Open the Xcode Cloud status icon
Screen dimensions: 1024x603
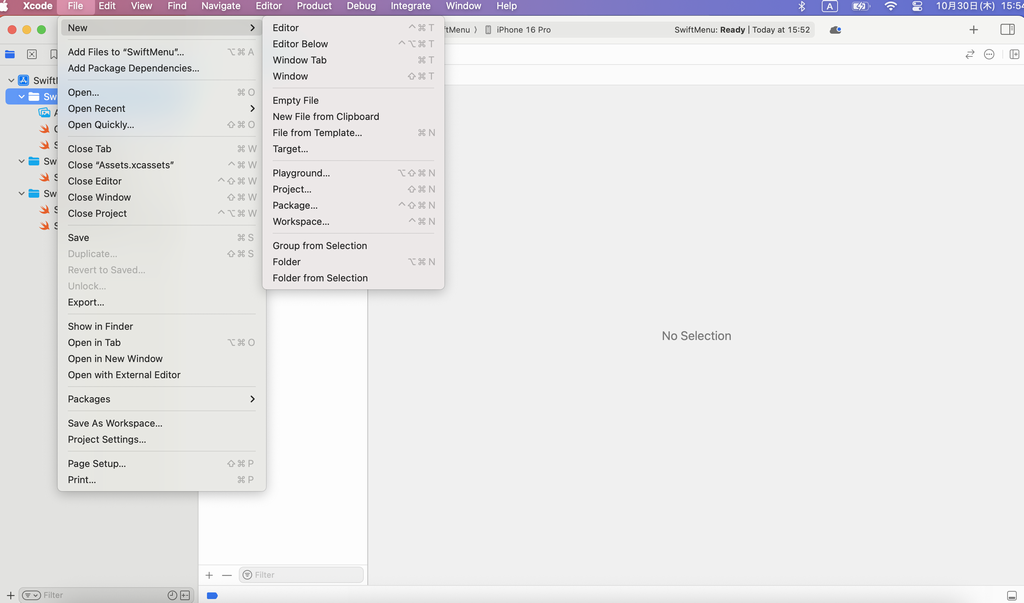(835, 30)
